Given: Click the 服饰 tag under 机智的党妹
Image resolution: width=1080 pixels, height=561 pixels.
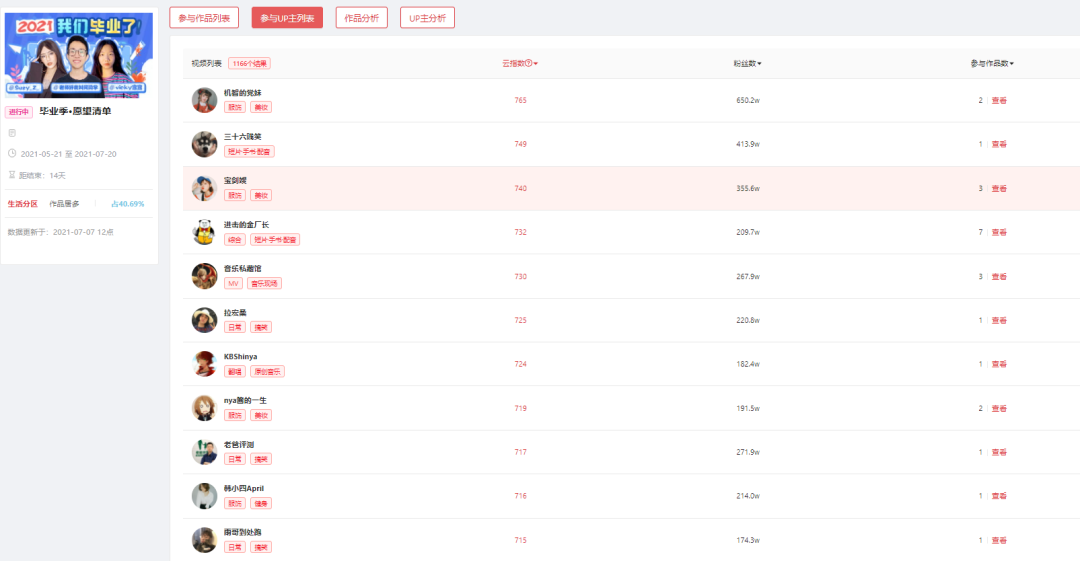Looking at the screenshot, I should coord(235,108).
